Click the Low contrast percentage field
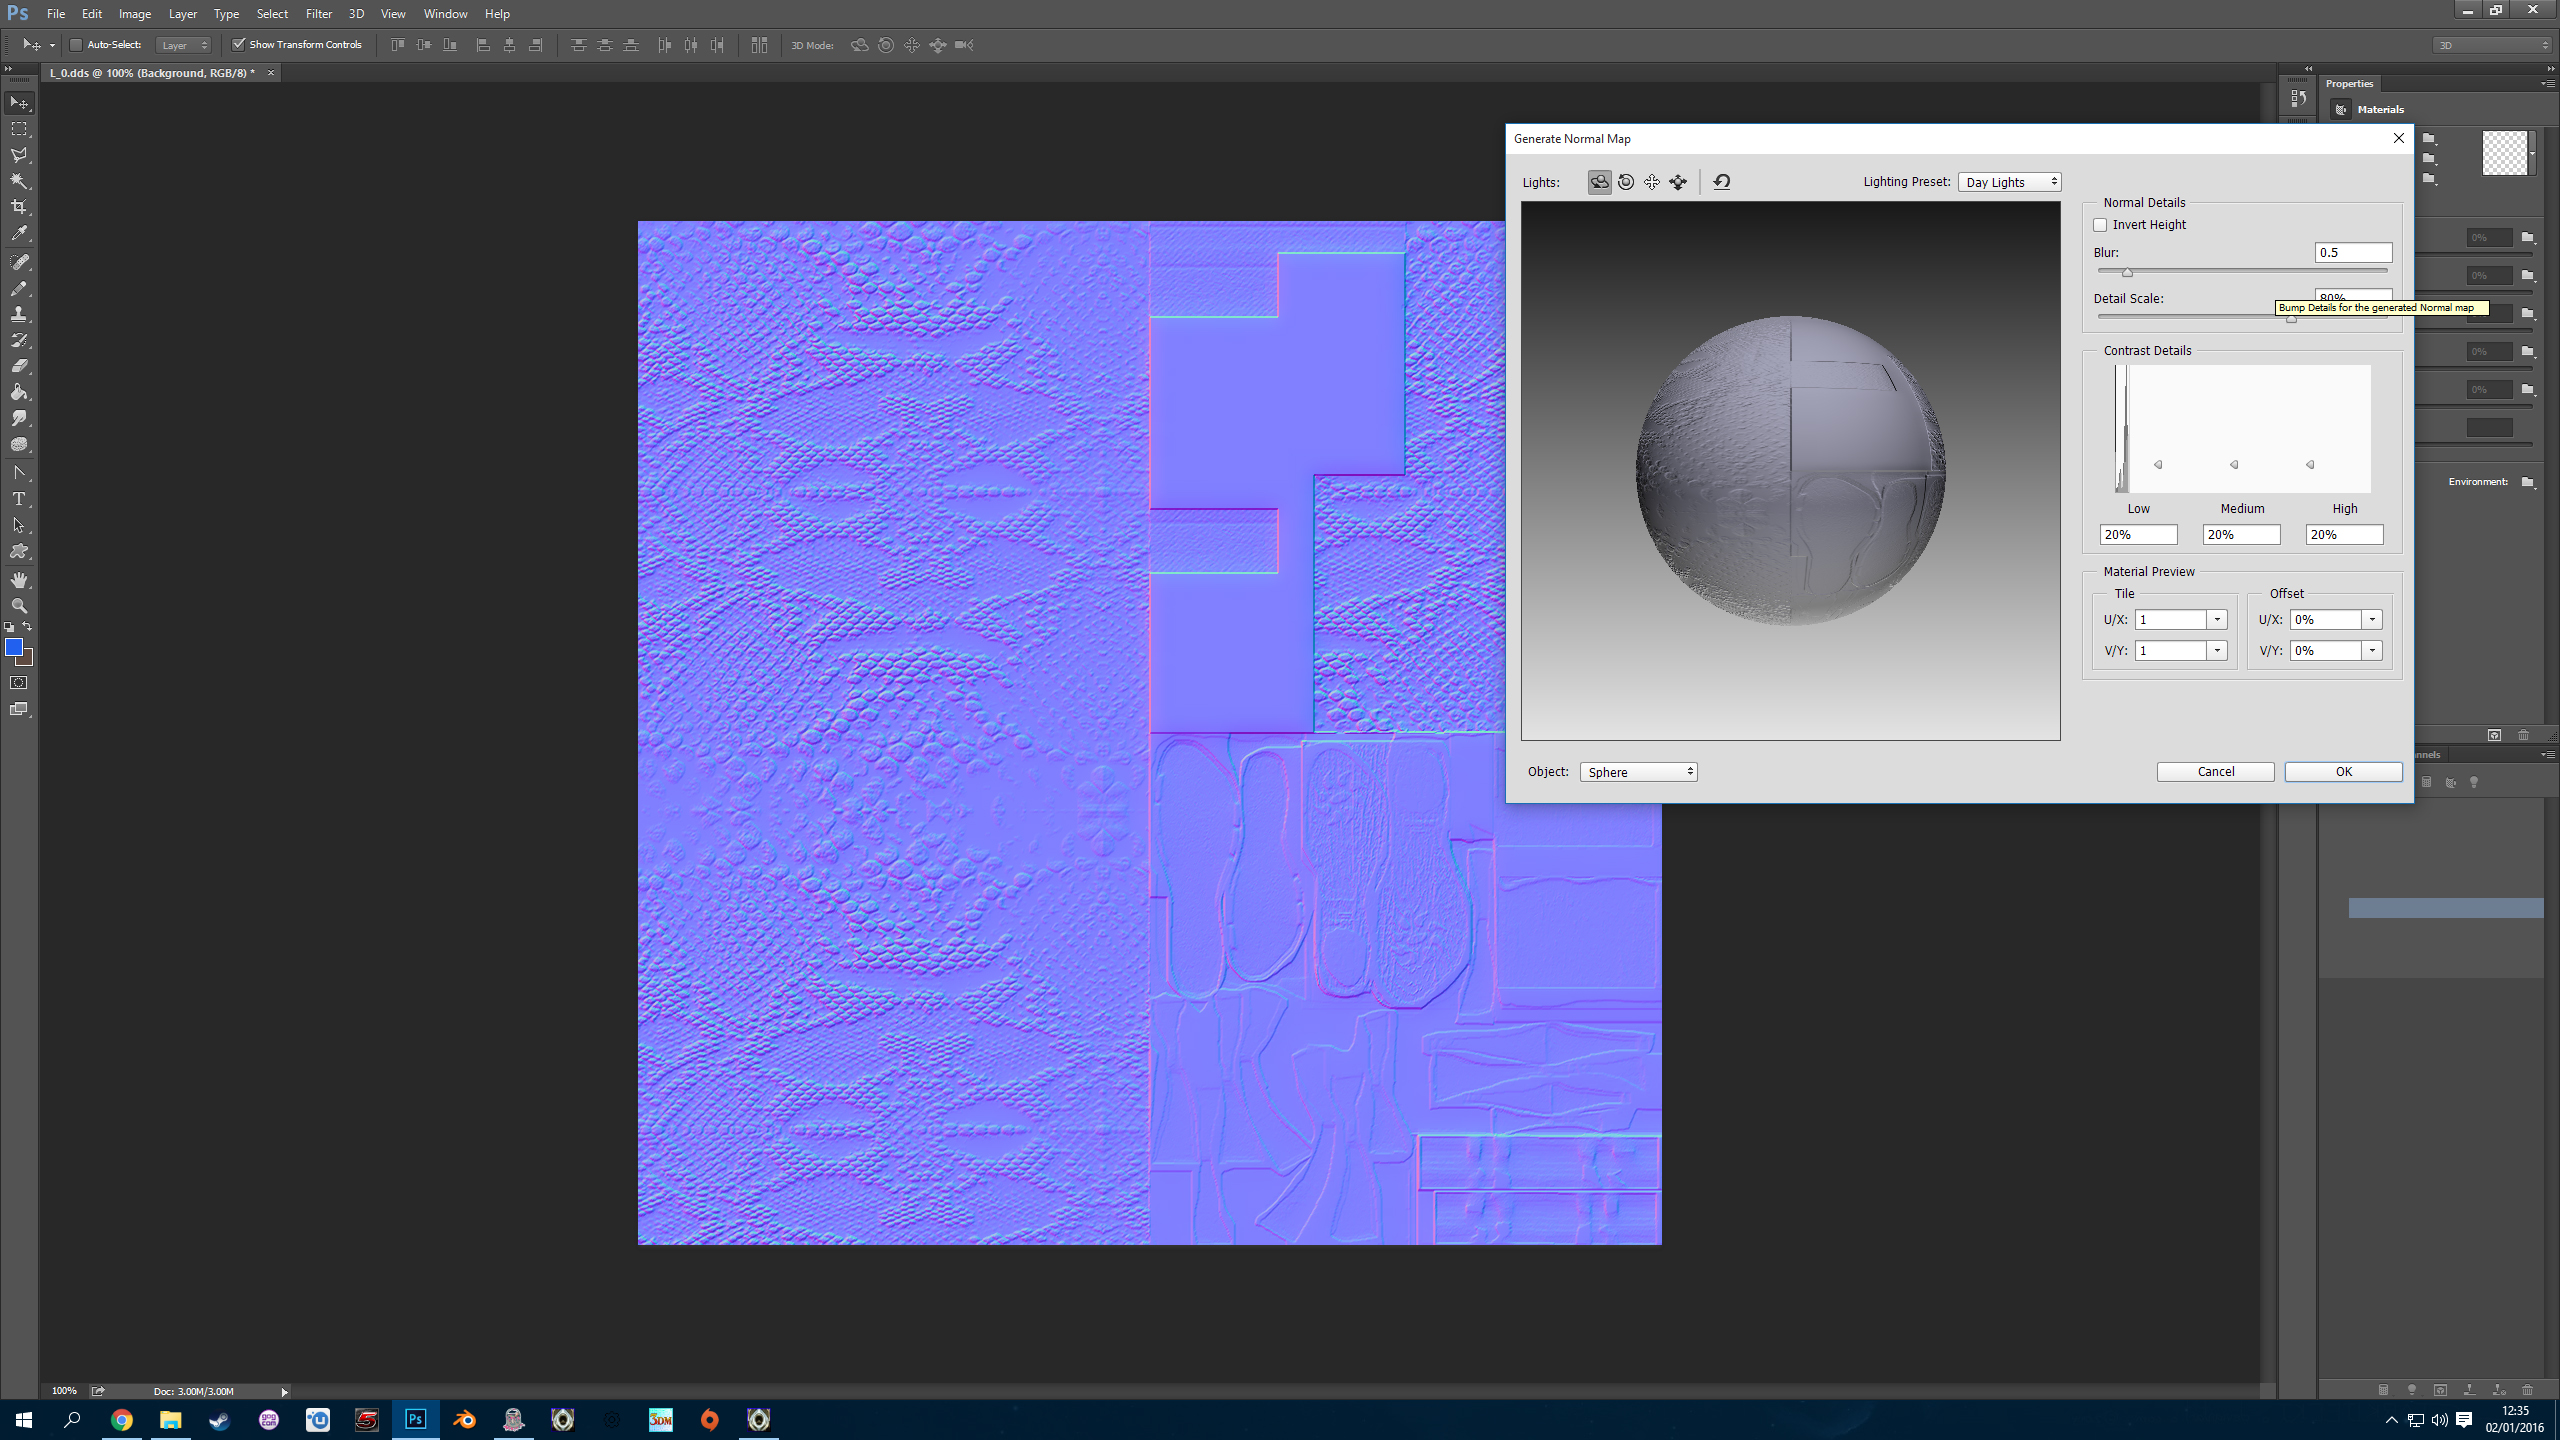Viewport: 2560px width, 1440px height. point(2138,535)
